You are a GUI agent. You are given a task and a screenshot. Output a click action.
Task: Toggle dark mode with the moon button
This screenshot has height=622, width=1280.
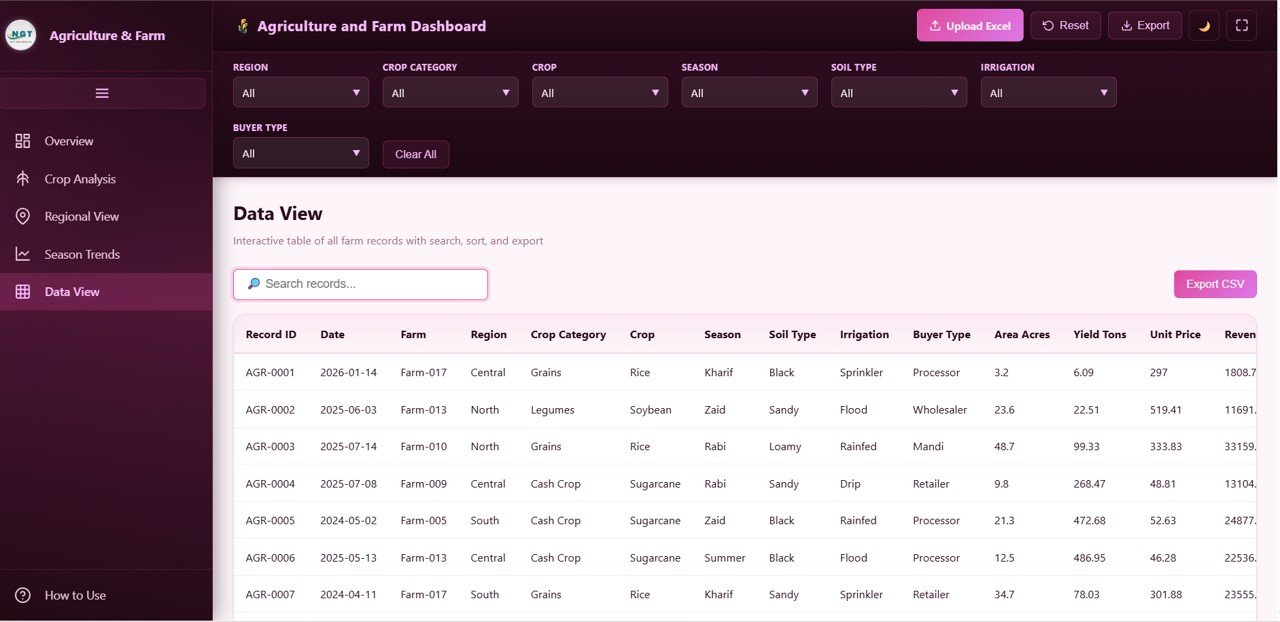pyautogui.click(x=1203, y=25)
